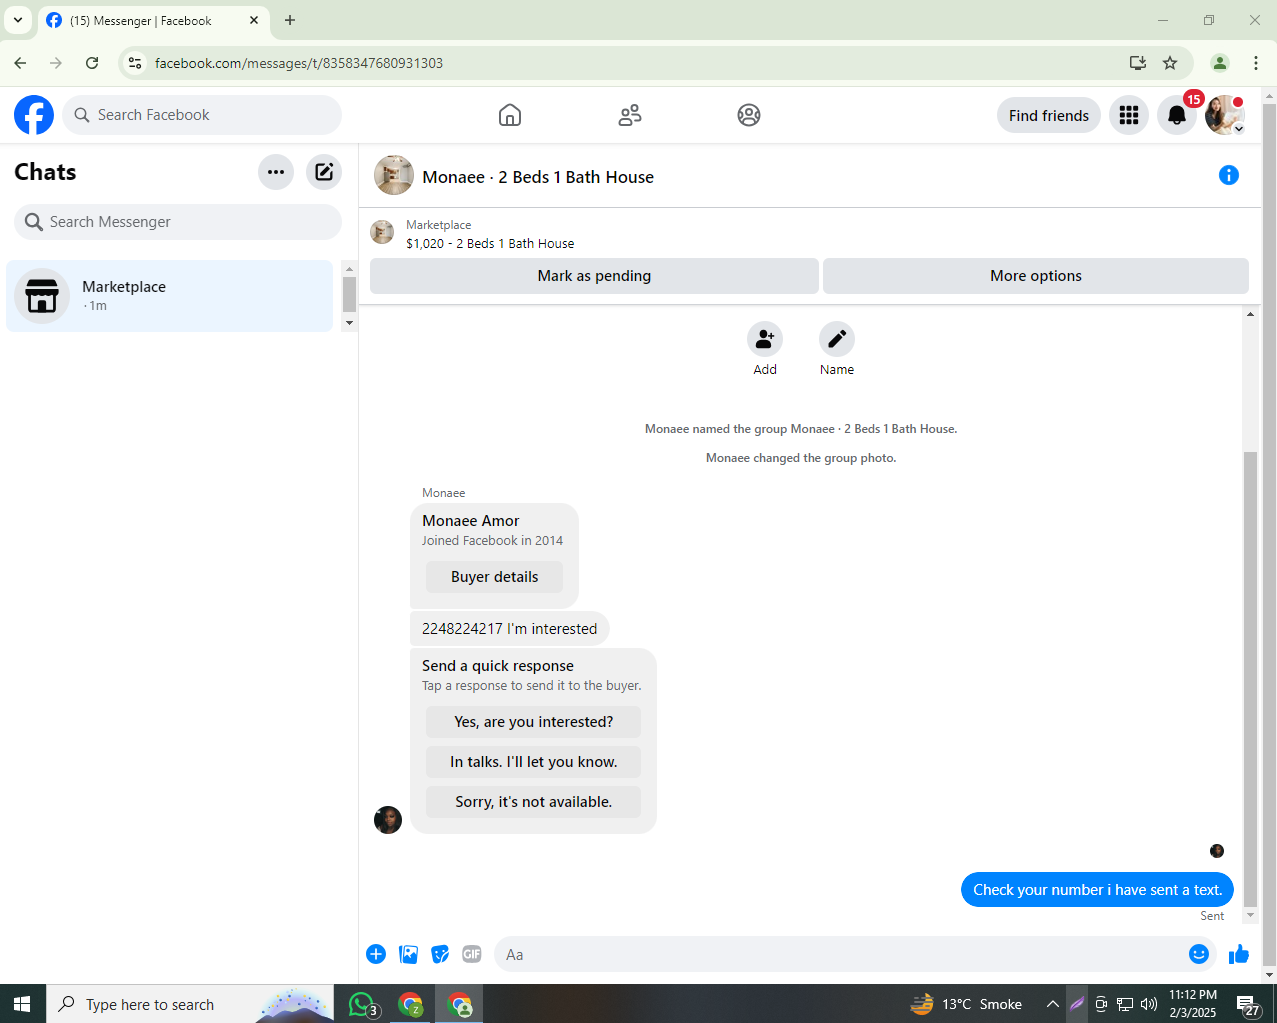Screen dimensions: 1277x1023
Task: Attach a photo with image icon
Action: pos(408,954)
